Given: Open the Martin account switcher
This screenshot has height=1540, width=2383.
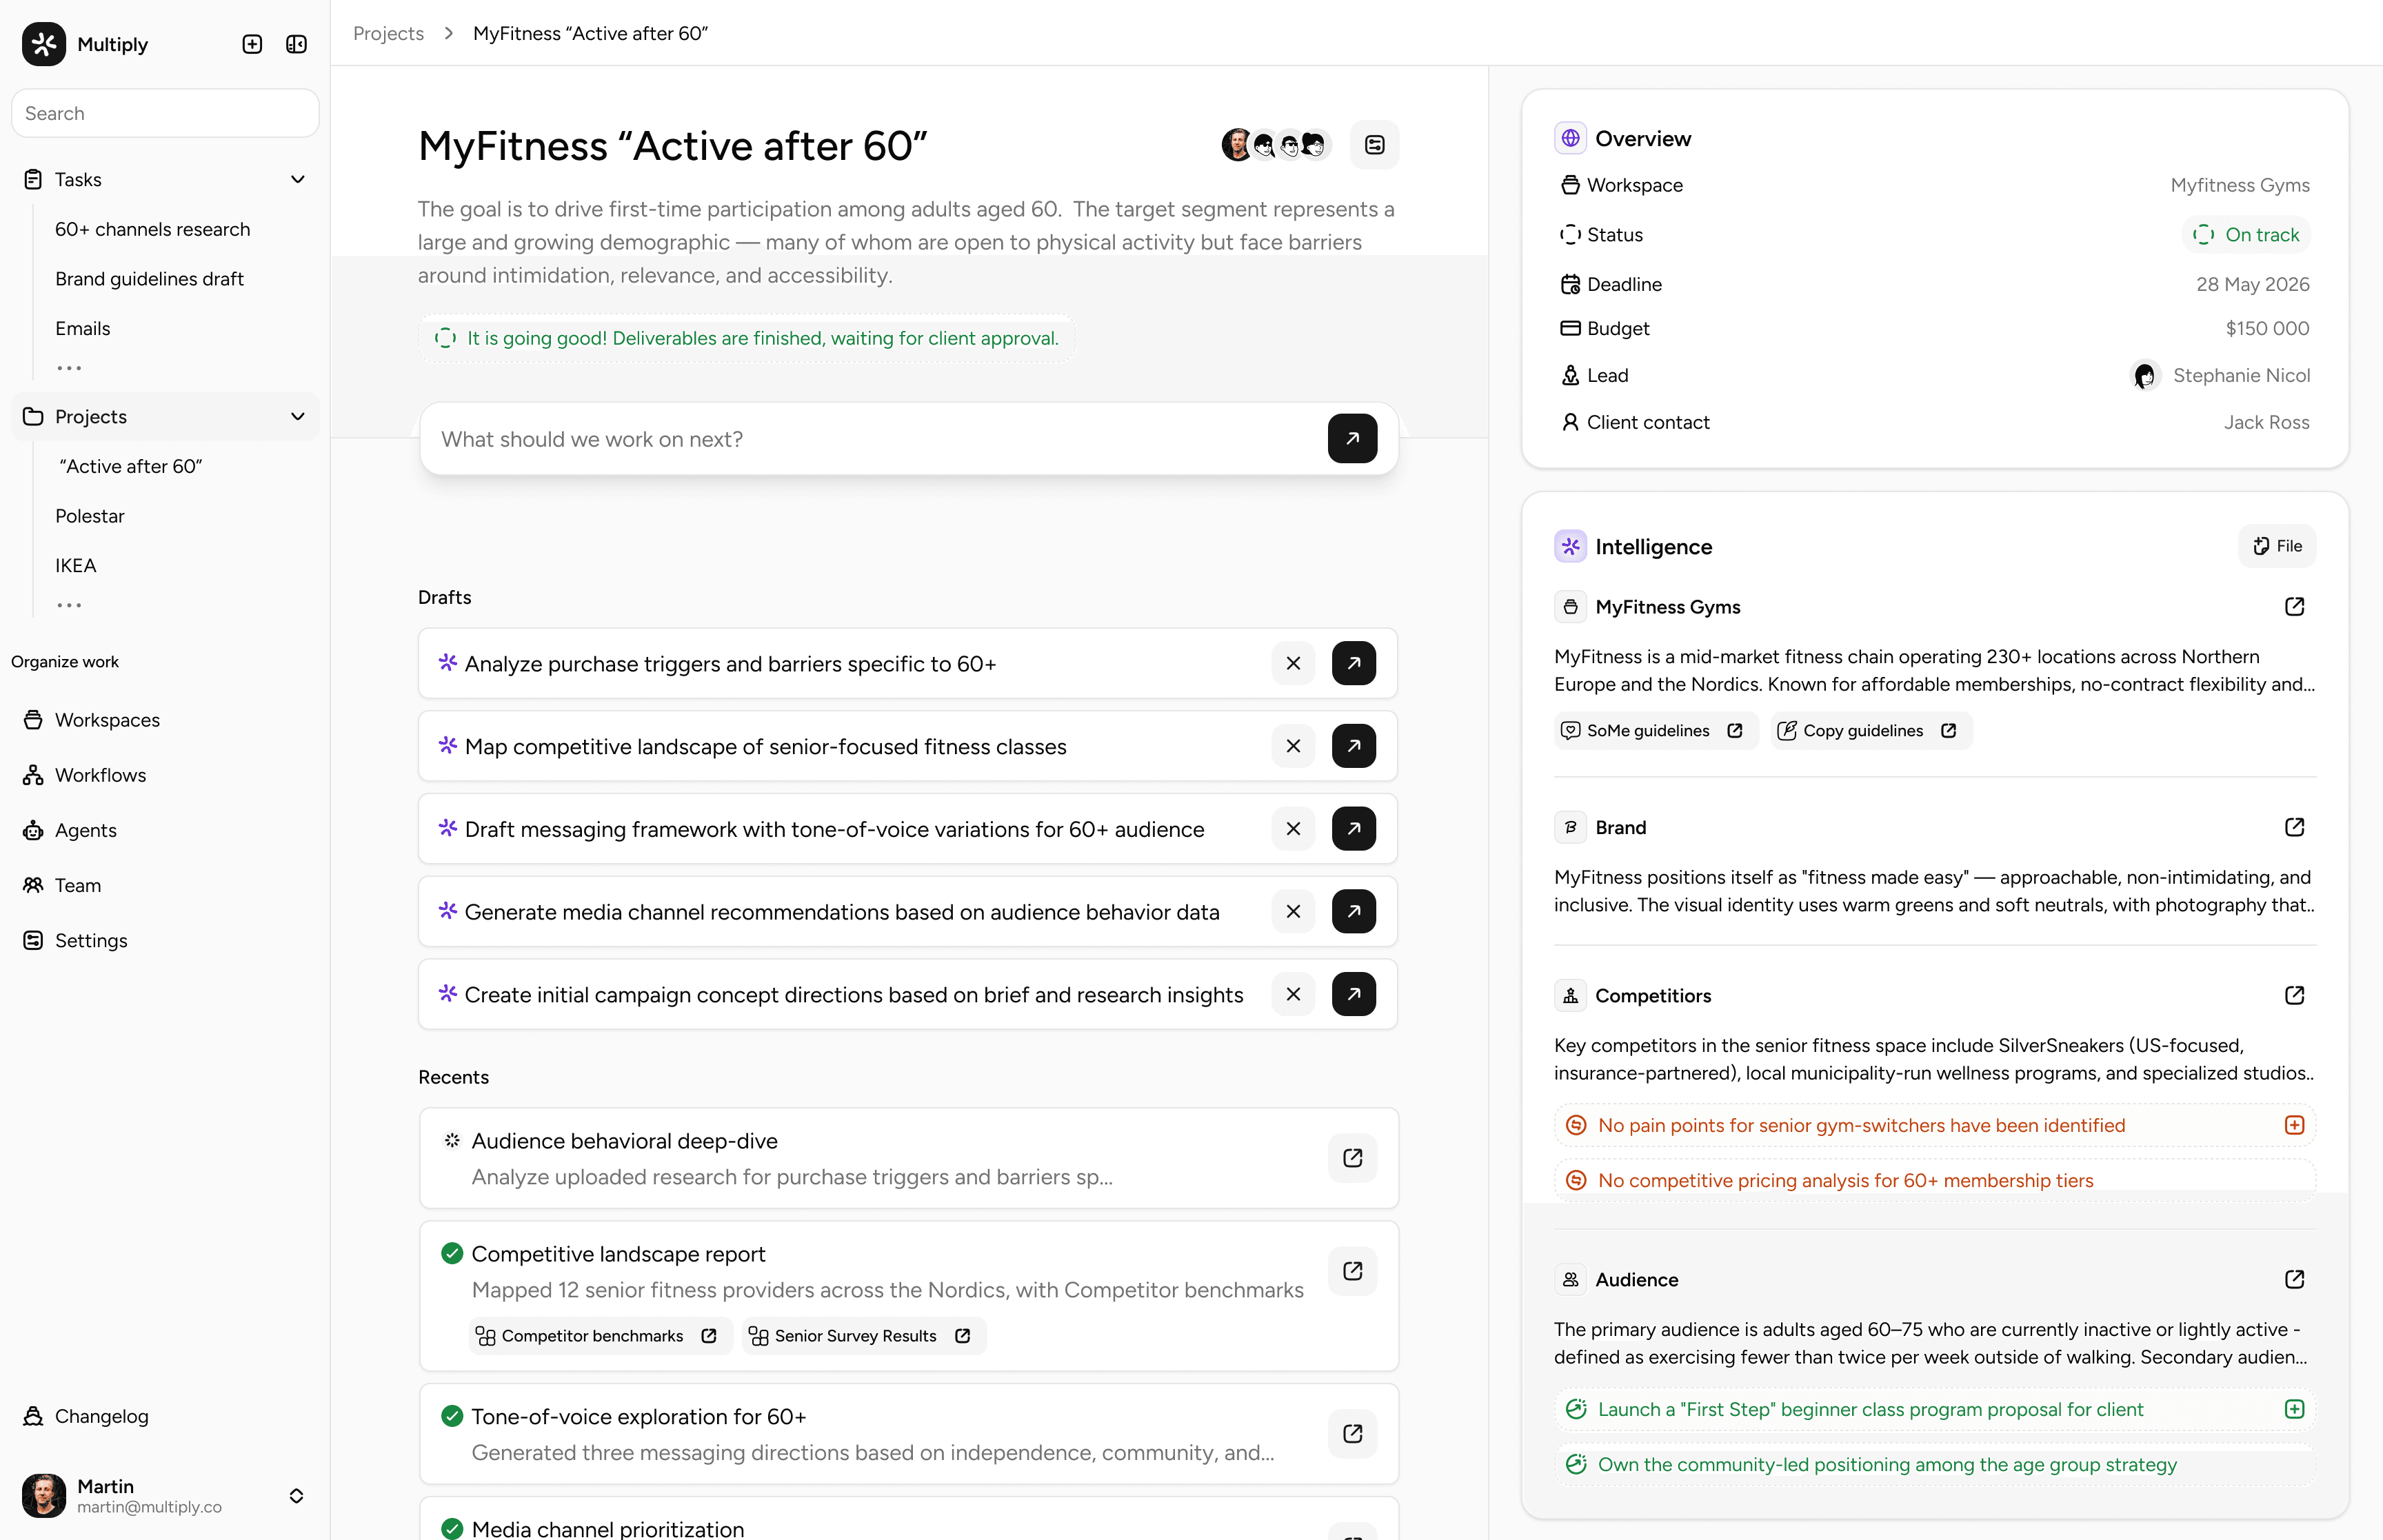Looking at the screenshot, I should [296, 1495].
